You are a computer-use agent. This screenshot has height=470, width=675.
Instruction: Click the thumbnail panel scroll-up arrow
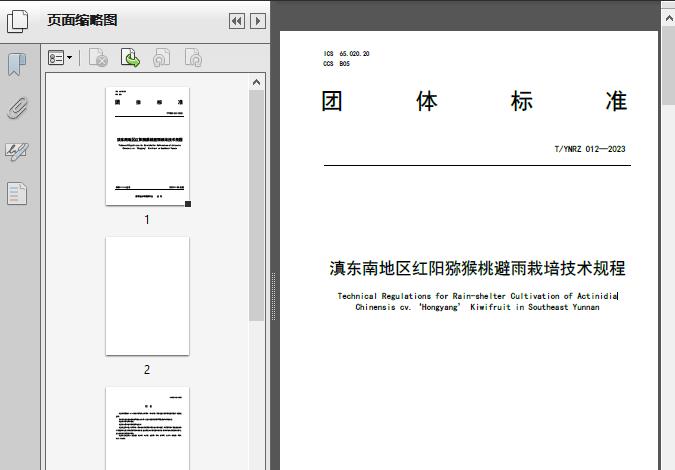click(257, 82)
